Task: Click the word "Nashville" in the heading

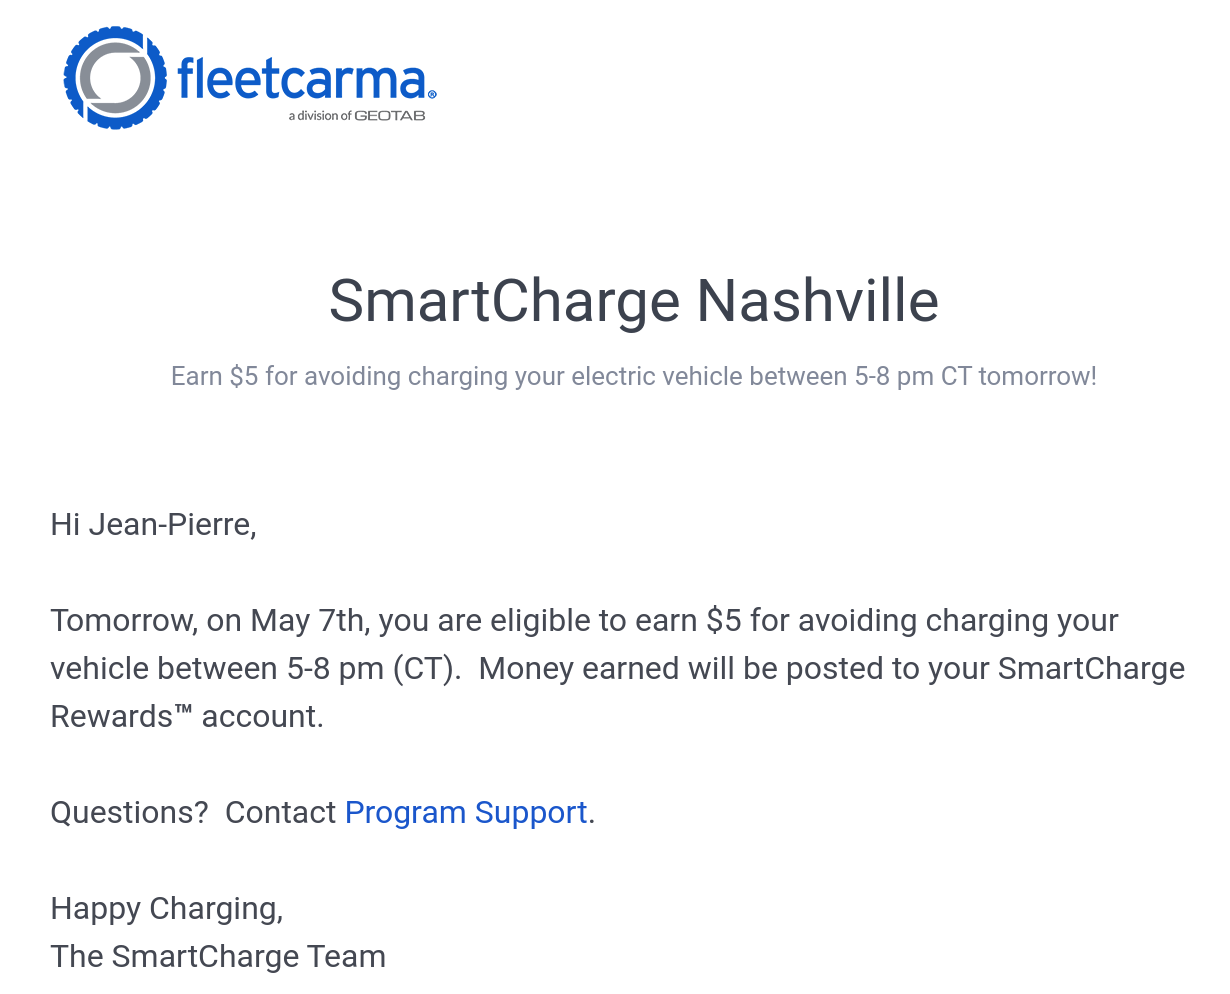Action: [817, 301]
